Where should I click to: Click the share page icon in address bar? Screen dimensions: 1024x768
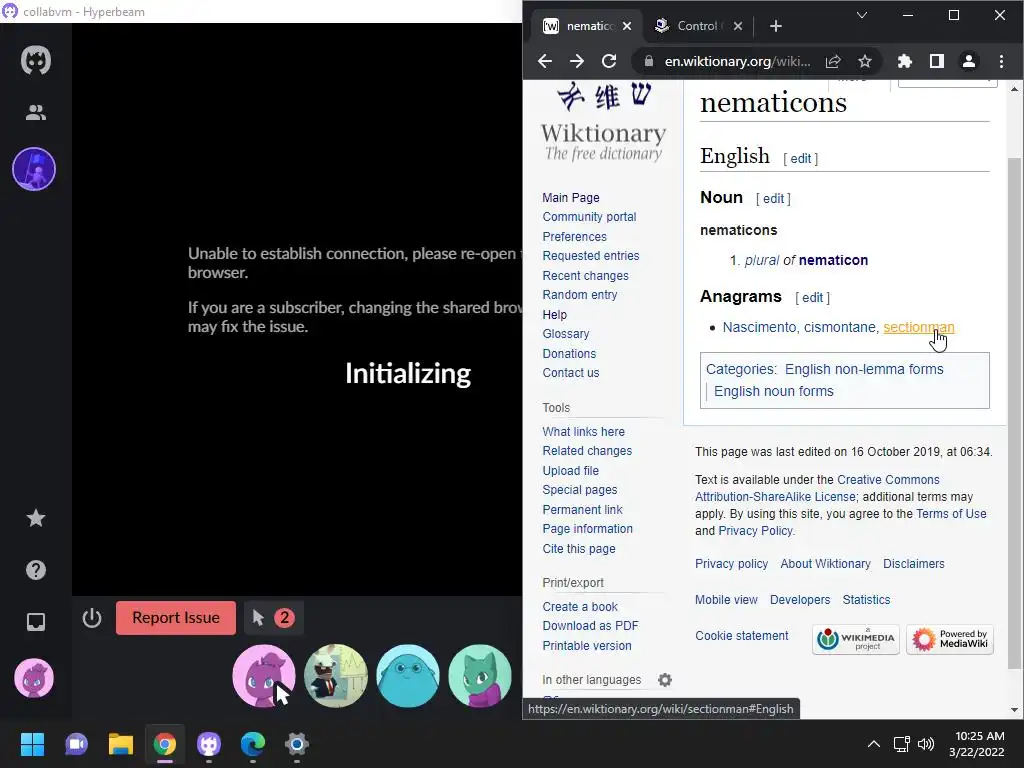(833, 61)
